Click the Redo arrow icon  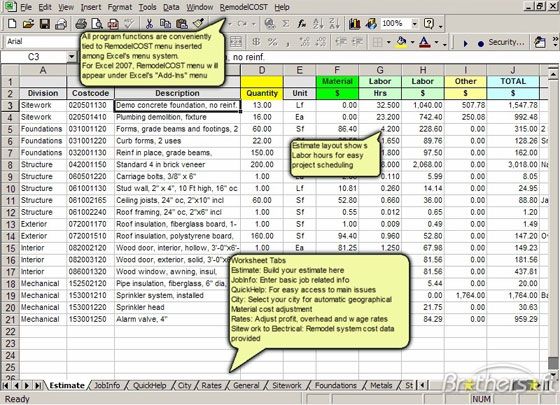(242, 24)
